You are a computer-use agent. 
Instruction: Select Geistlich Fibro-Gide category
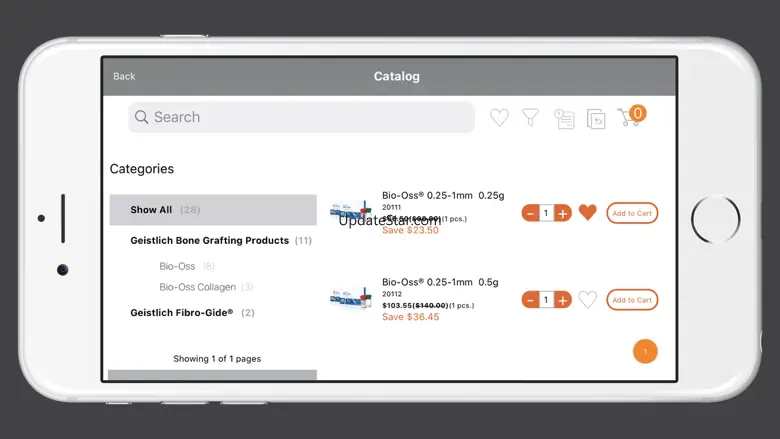192,313
